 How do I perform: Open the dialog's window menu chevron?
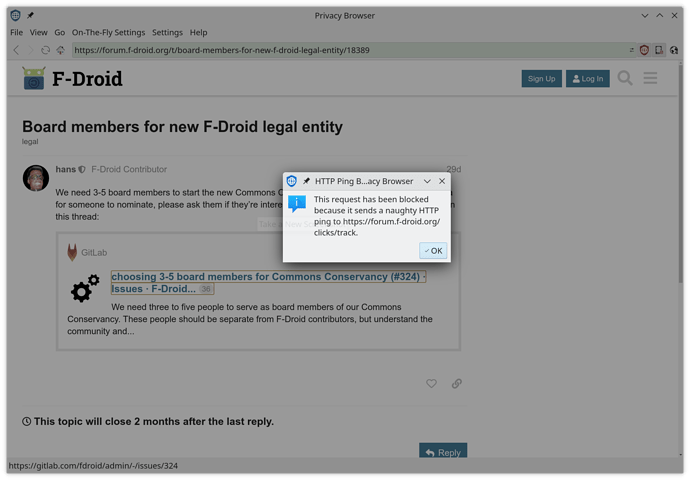click(427, 181)
